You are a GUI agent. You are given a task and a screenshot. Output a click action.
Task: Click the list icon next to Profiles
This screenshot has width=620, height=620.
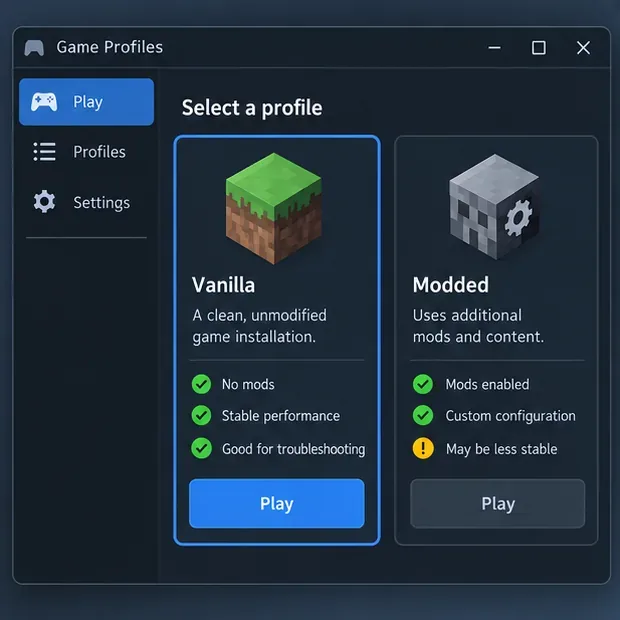pyautogui.click(x=44, y=152)
